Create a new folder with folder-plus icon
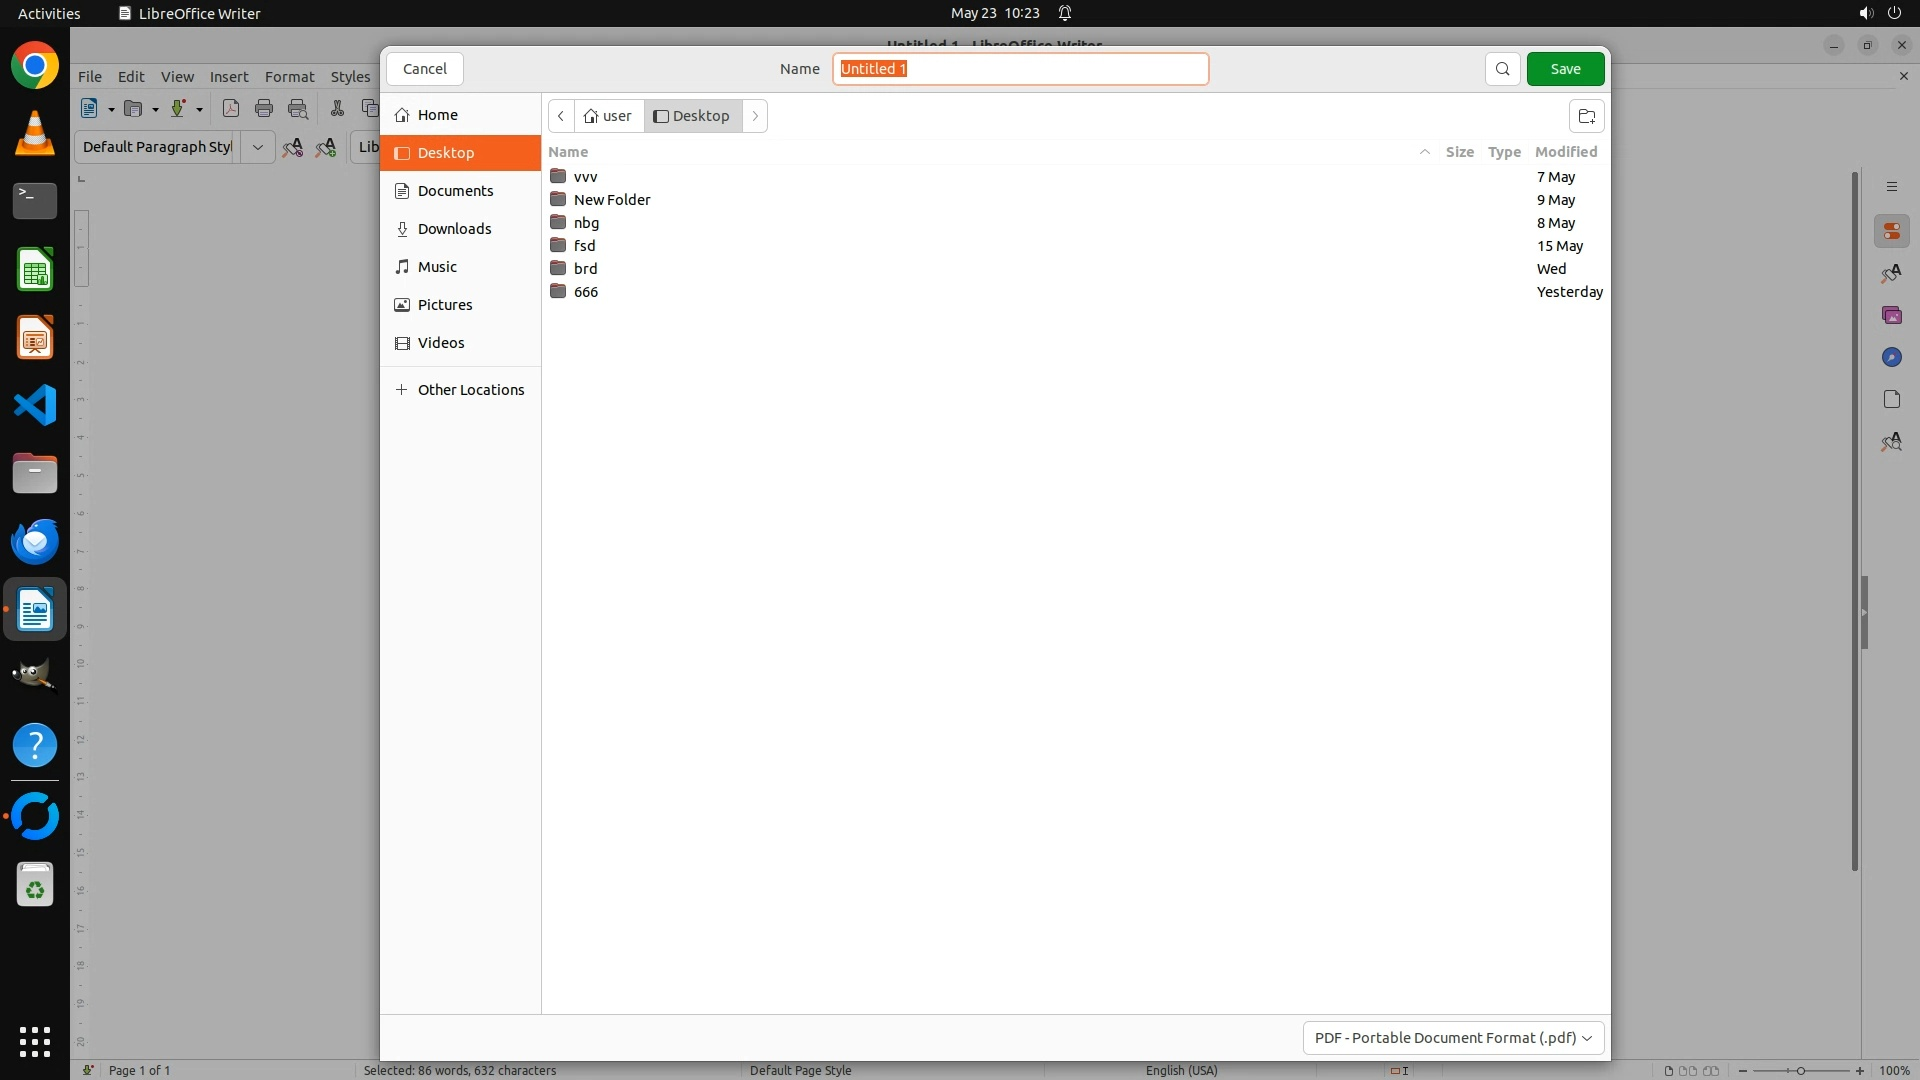 [x=1586, y=116]
